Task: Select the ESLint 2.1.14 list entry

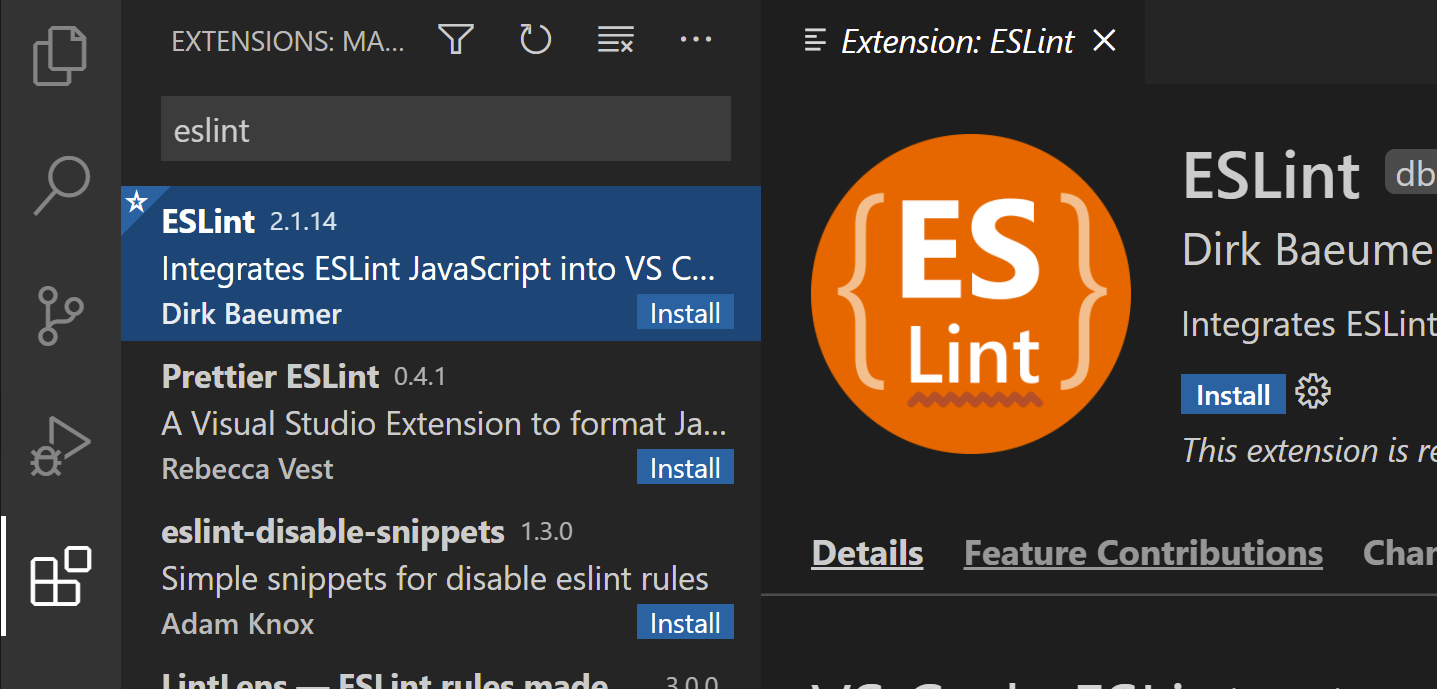Action: pos(441,264)
